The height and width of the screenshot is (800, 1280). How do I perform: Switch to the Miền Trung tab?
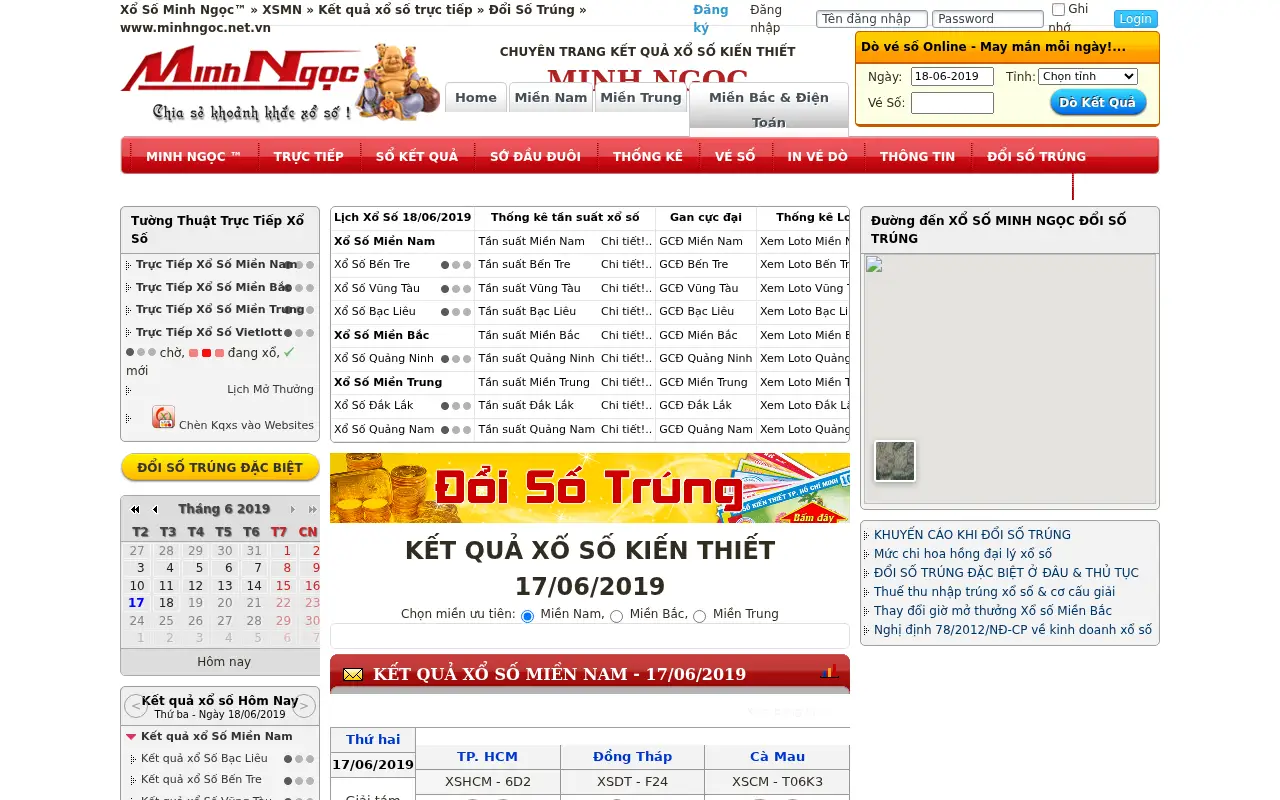click(x=641, y=97)
